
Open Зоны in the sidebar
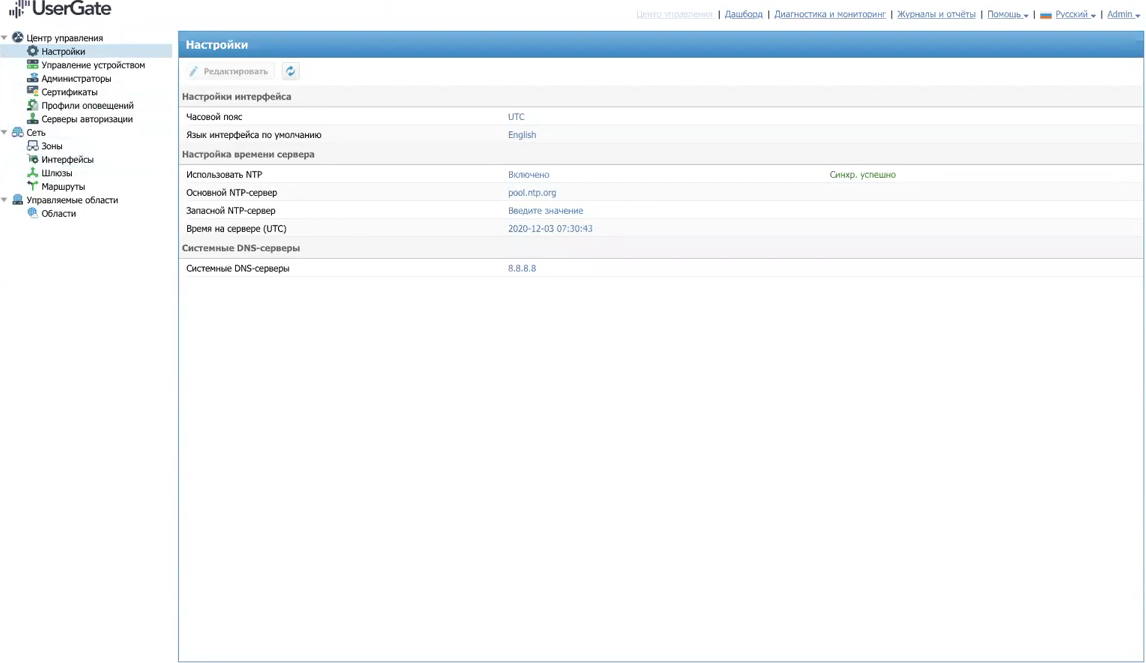pos(51,146)
